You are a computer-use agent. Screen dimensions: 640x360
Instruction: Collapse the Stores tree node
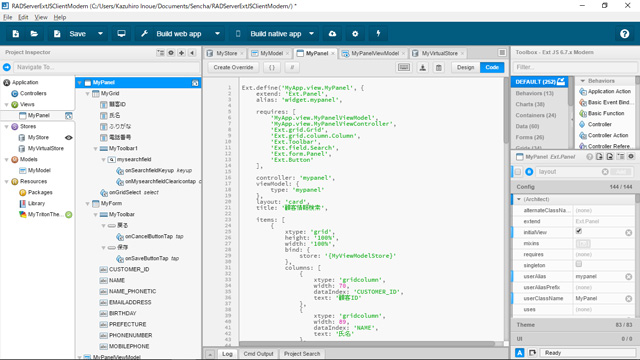pos(6,127)
